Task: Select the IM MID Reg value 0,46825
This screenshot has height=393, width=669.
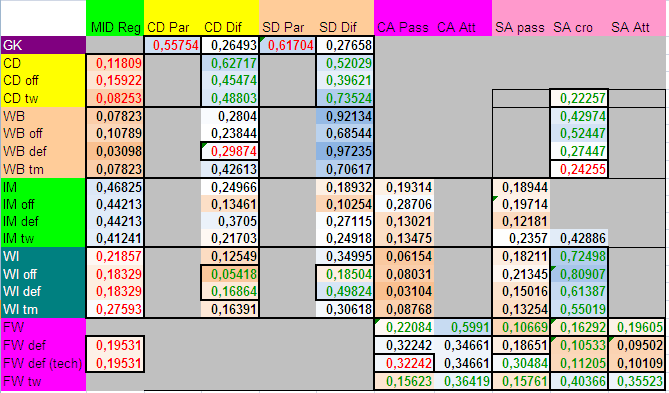Action: [115, 187]
